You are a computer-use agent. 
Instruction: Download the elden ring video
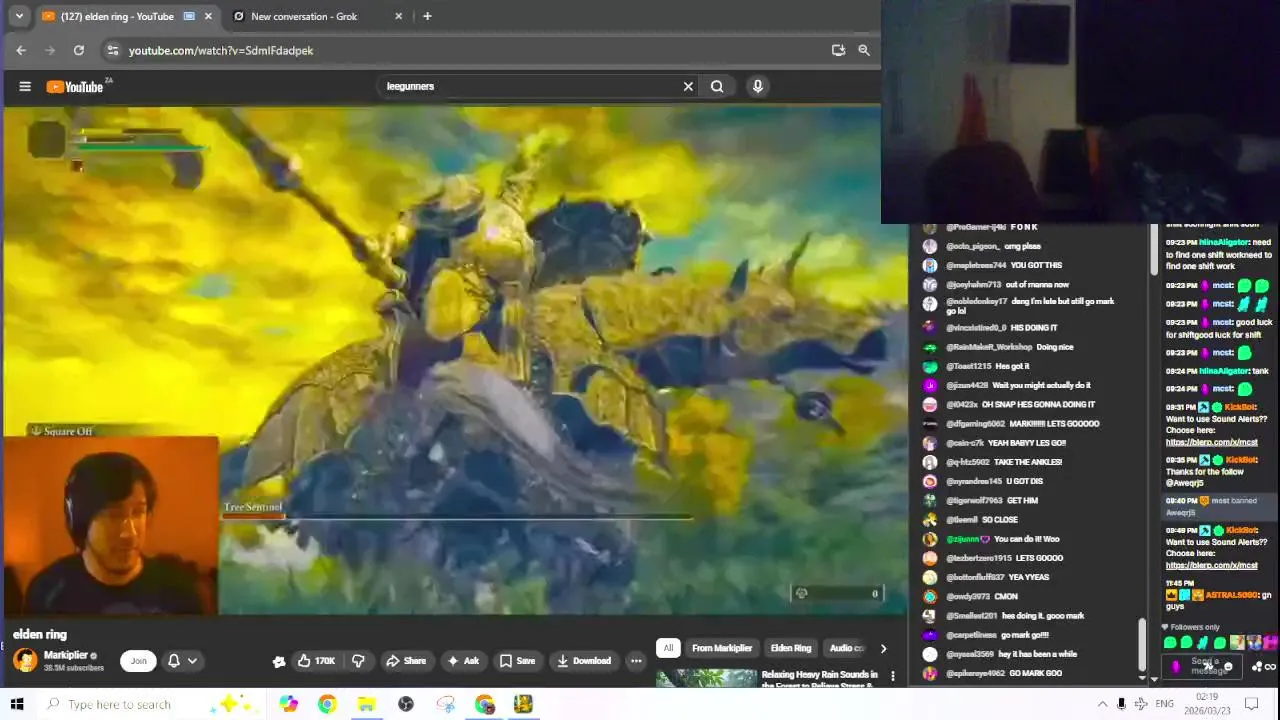click(584, 661)
